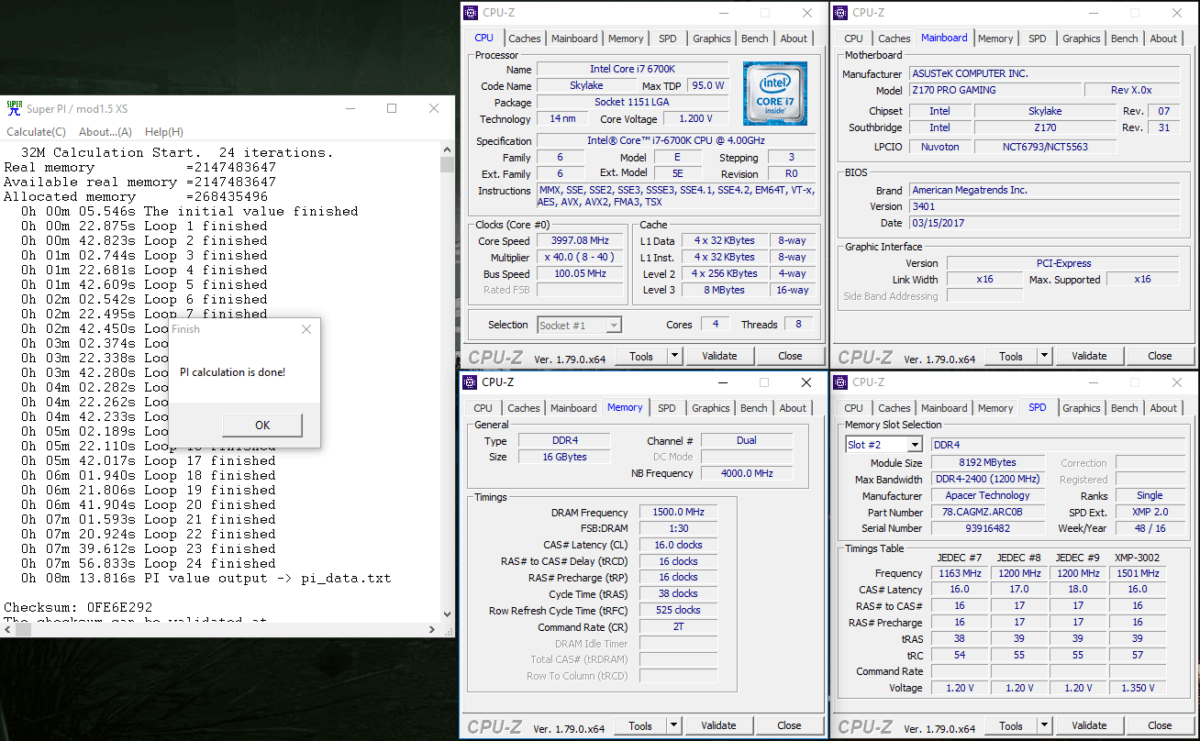Click Validate in the memory timings window
This screenshot has width=1200, height=741.
[x=718, y=726]
